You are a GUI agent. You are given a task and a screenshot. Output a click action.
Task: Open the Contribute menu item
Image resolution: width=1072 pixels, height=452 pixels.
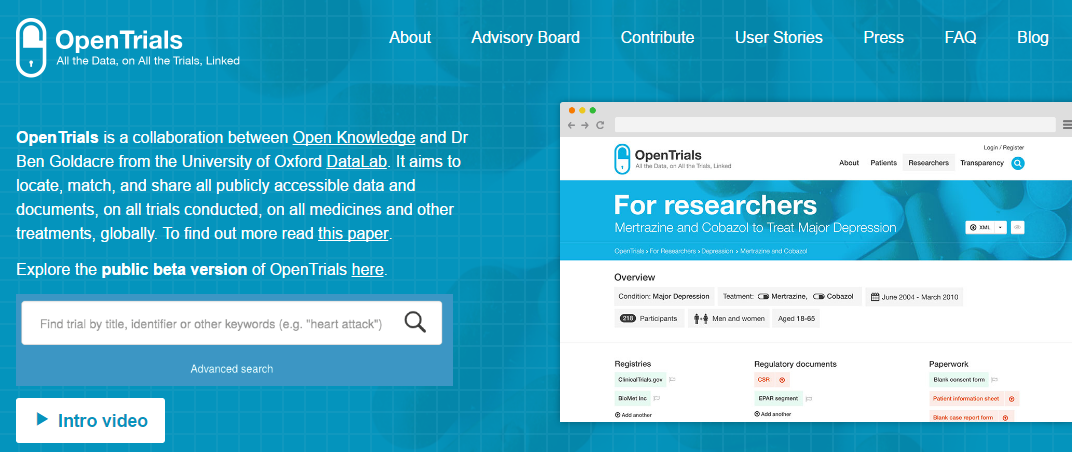pos(657,37)
